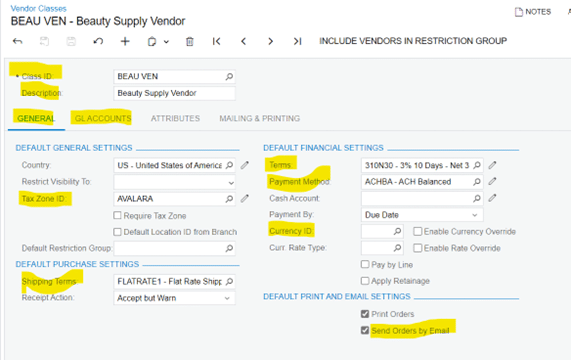Enable Apply Retainage checkbox
The height and width of the screenshot is (360, 571).
point(365,281)
